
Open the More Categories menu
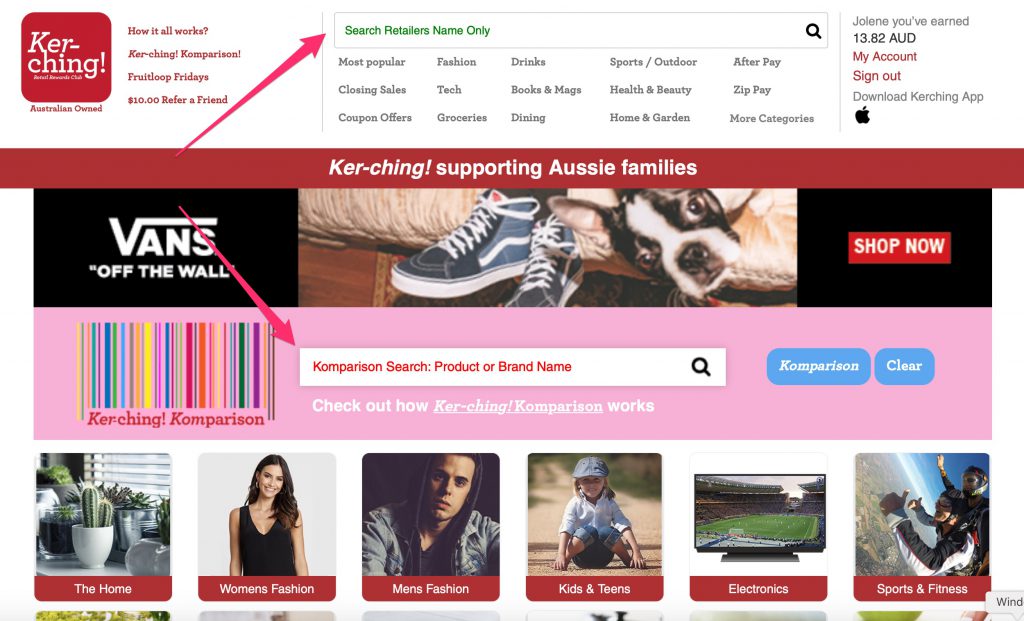click(x=771, y=118)
